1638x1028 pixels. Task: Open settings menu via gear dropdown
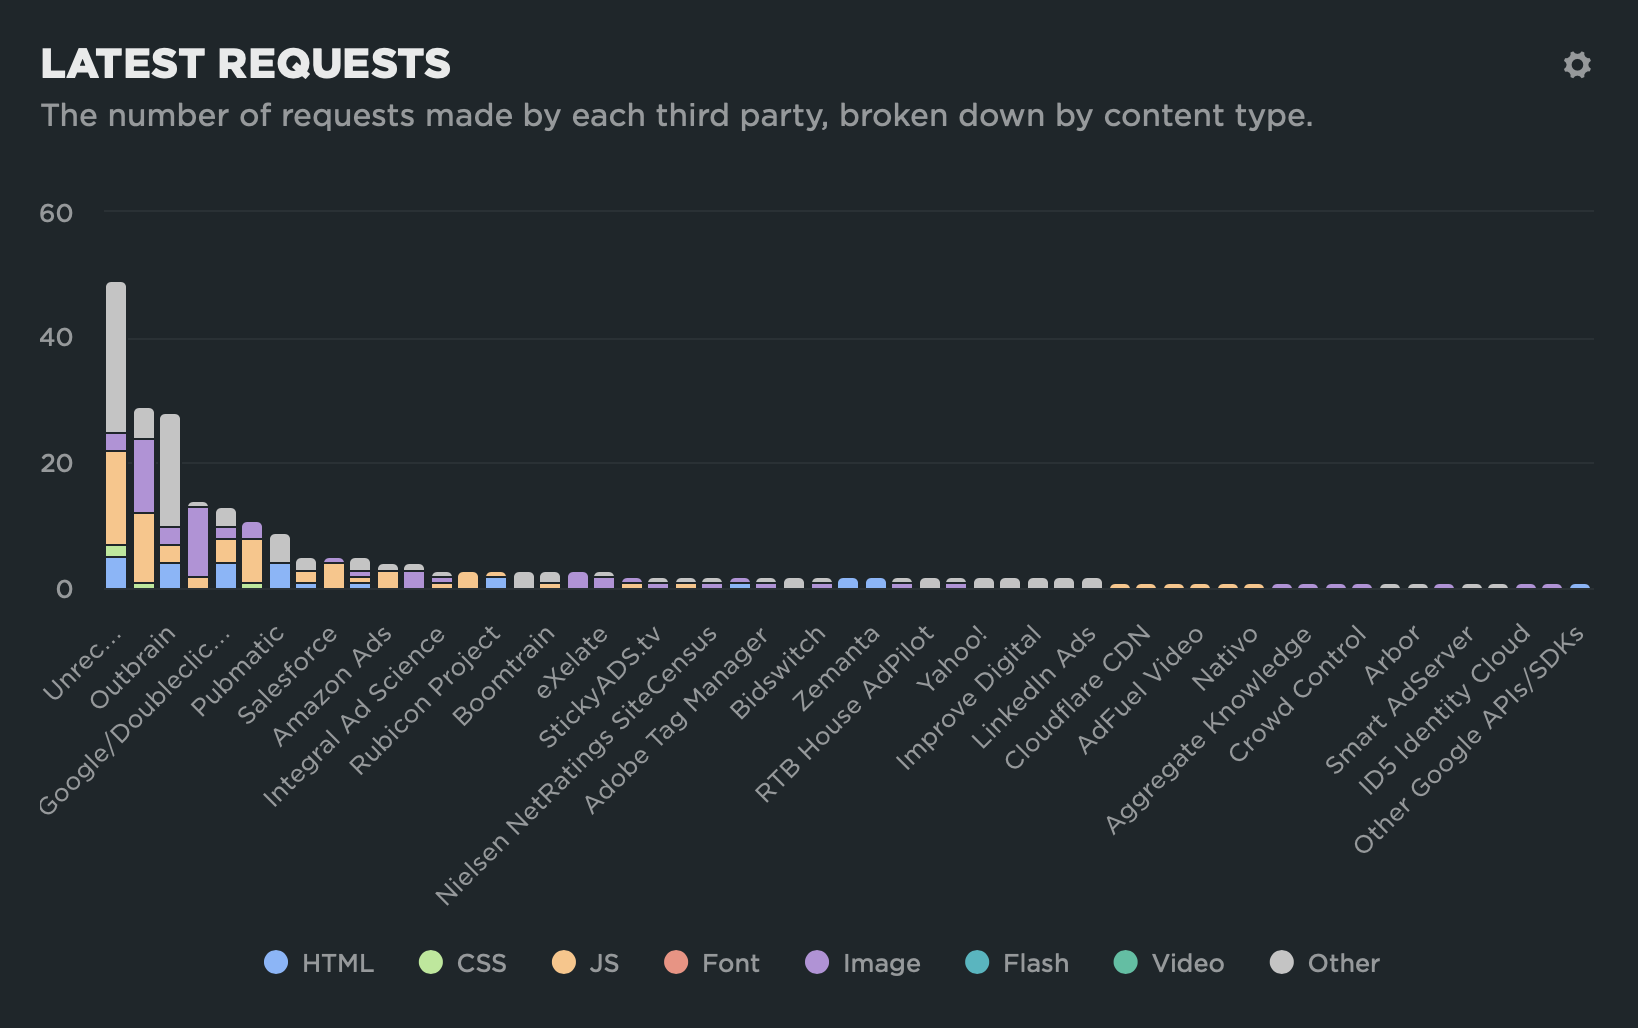tap(1578, 66)
